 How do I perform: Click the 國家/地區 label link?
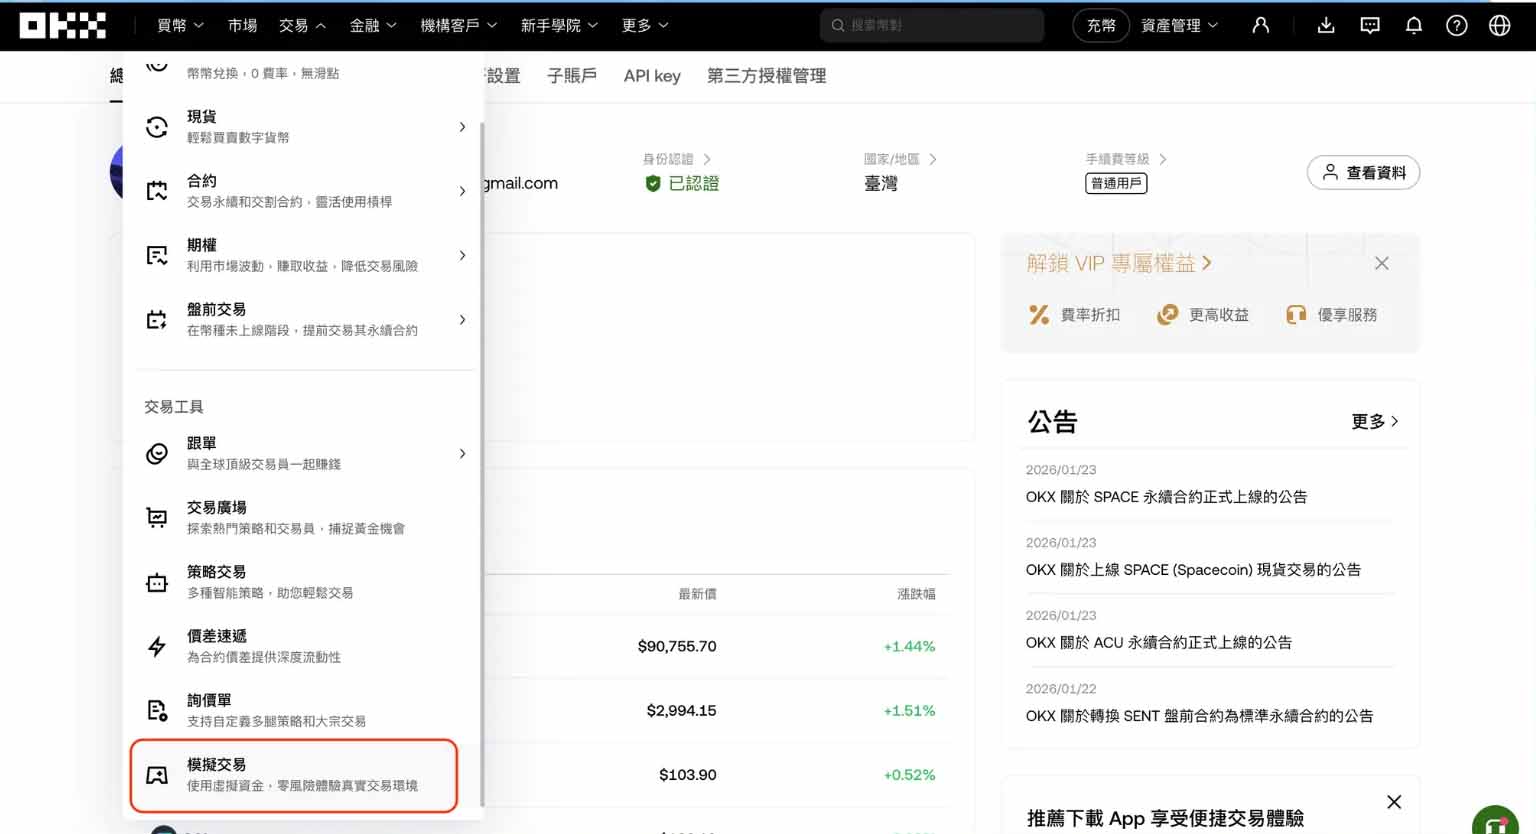tap(900, 159)
